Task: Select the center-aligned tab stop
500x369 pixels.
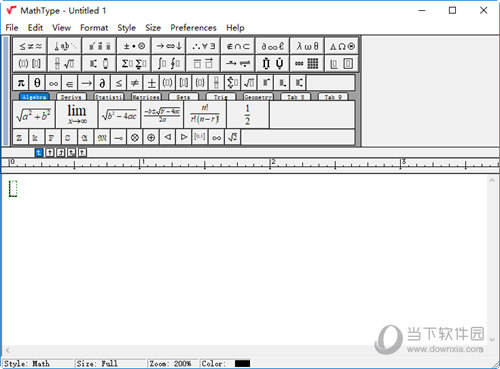Action: point(50,153)
